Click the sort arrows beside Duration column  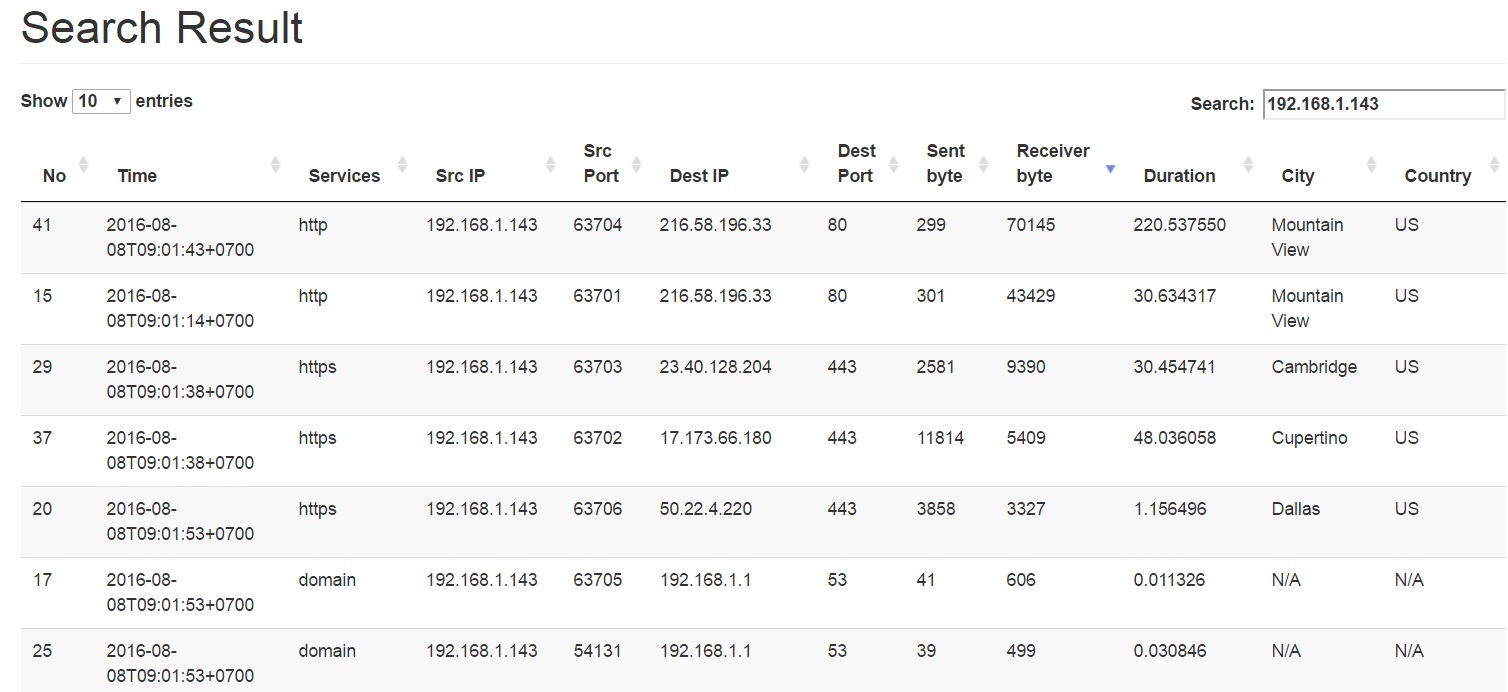[x=1248, y=164]
